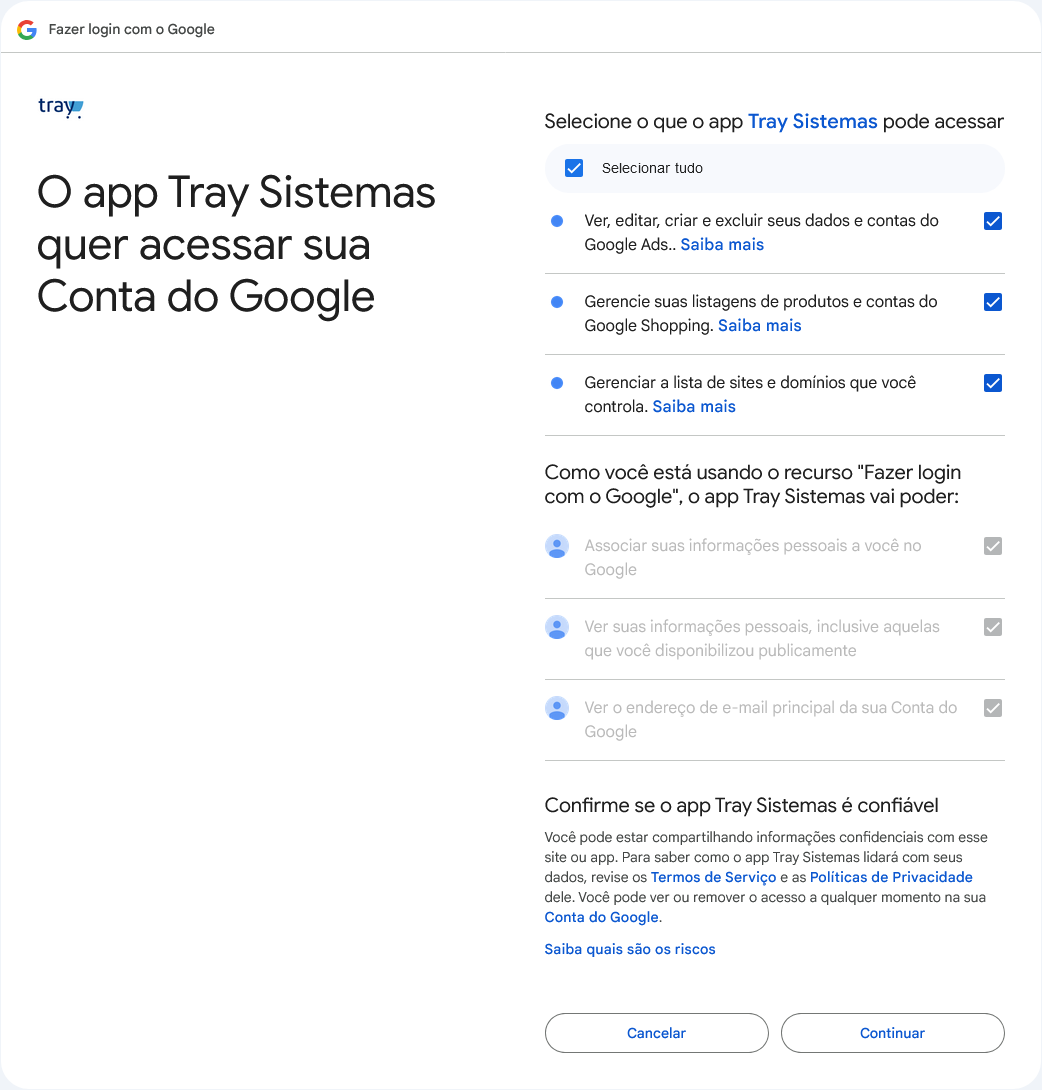Uncheck the Google Ads access checkbox
1042x1090 pixels.
pyautogui.click(x=993, y=221)
